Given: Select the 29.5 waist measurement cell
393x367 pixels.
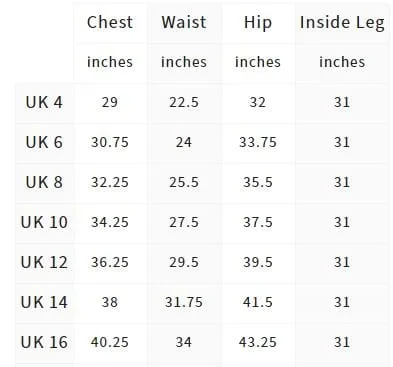Looking at the screenshot, I should tap(184, 262).
